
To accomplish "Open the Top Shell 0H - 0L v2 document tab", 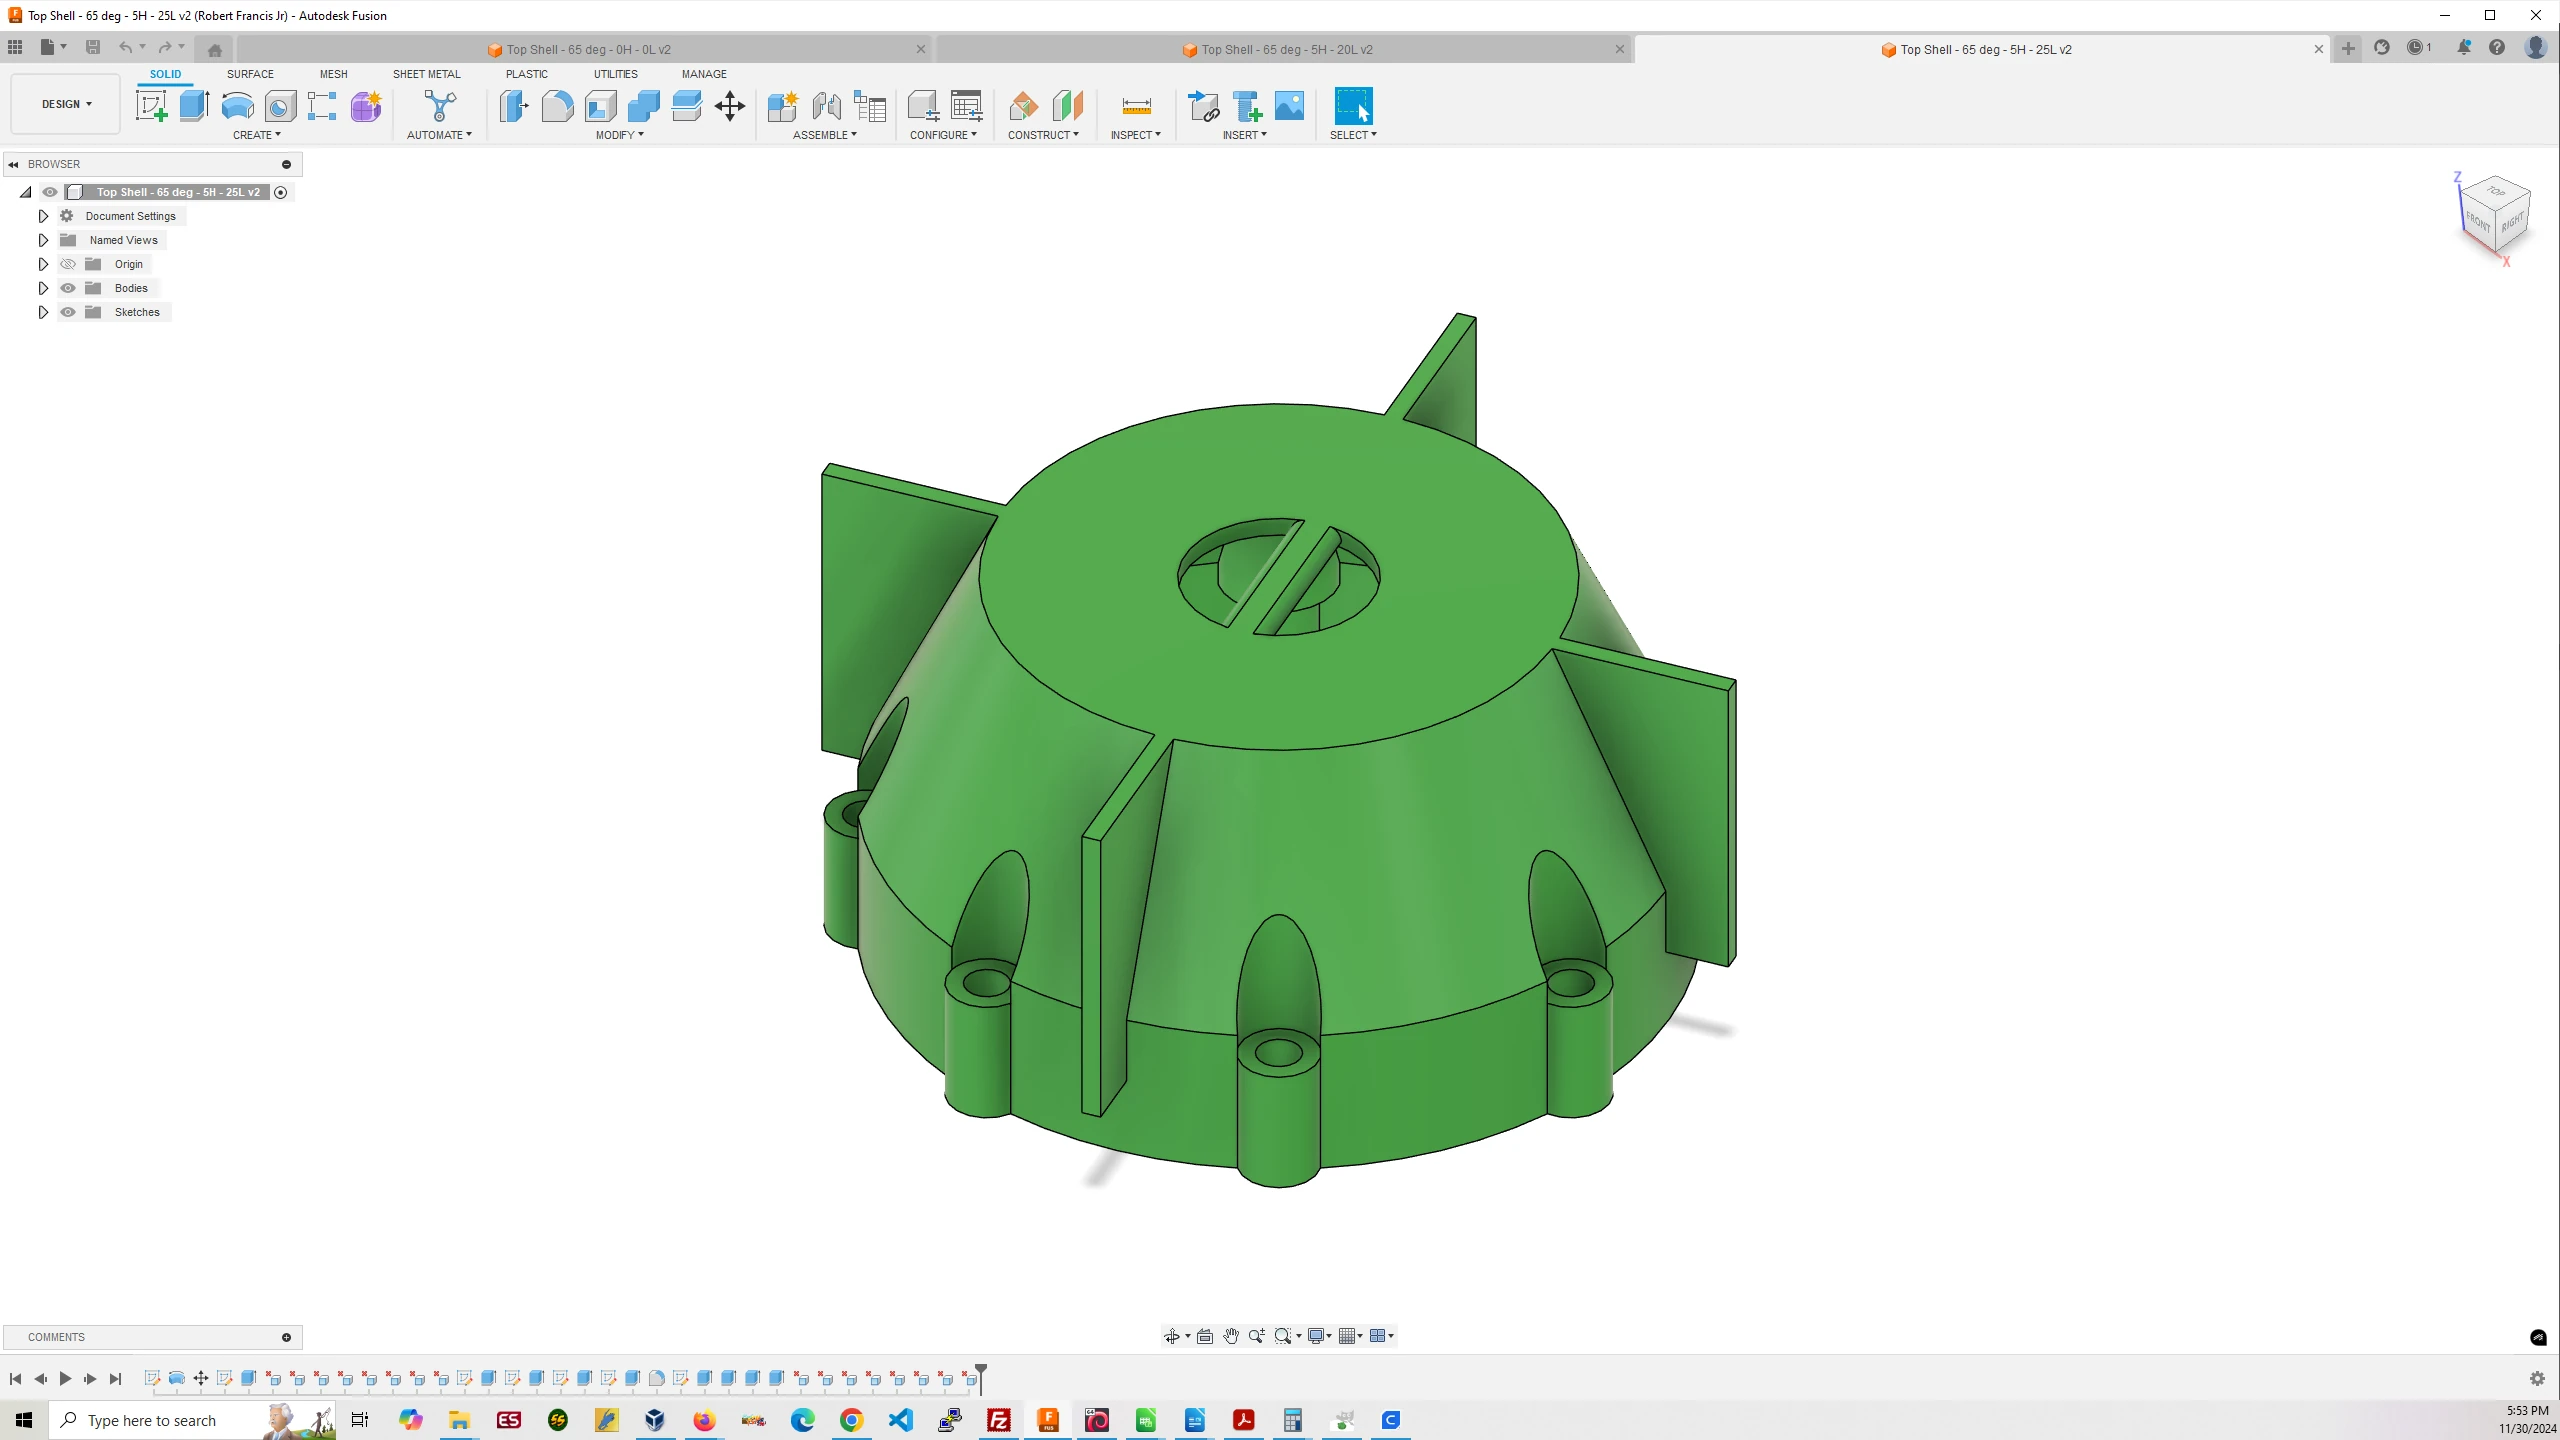I will [585, 49].
